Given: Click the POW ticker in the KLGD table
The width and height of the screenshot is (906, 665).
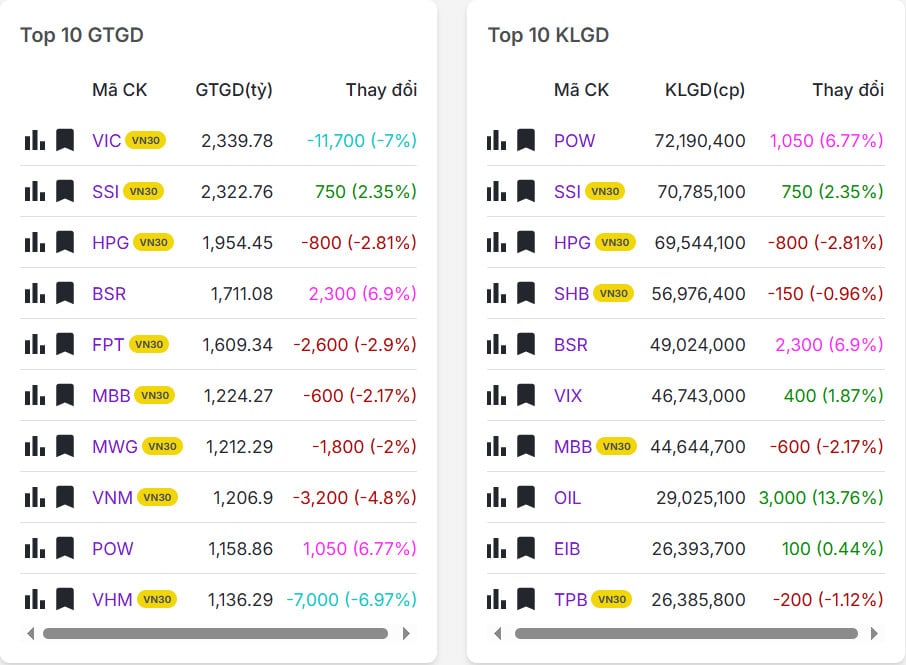Looking at the screenshot, I should tap(575, 140).
